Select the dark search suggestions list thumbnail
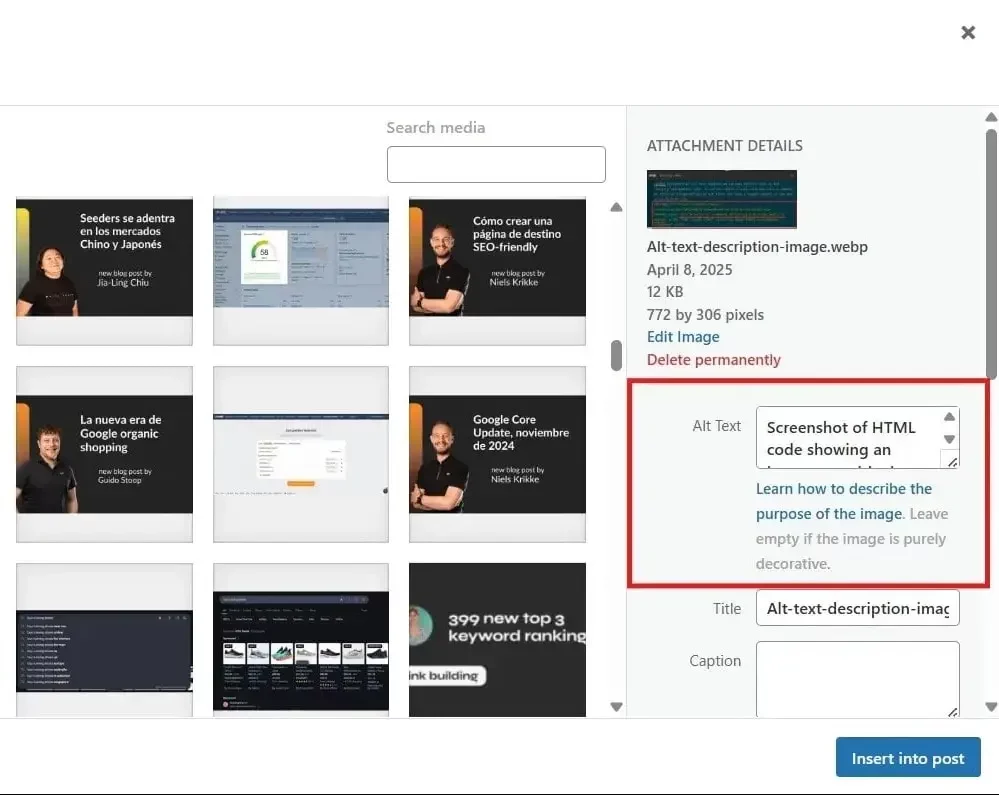This screenshot has height=795, width=999. pyautogui.click(x=104, y=640)
